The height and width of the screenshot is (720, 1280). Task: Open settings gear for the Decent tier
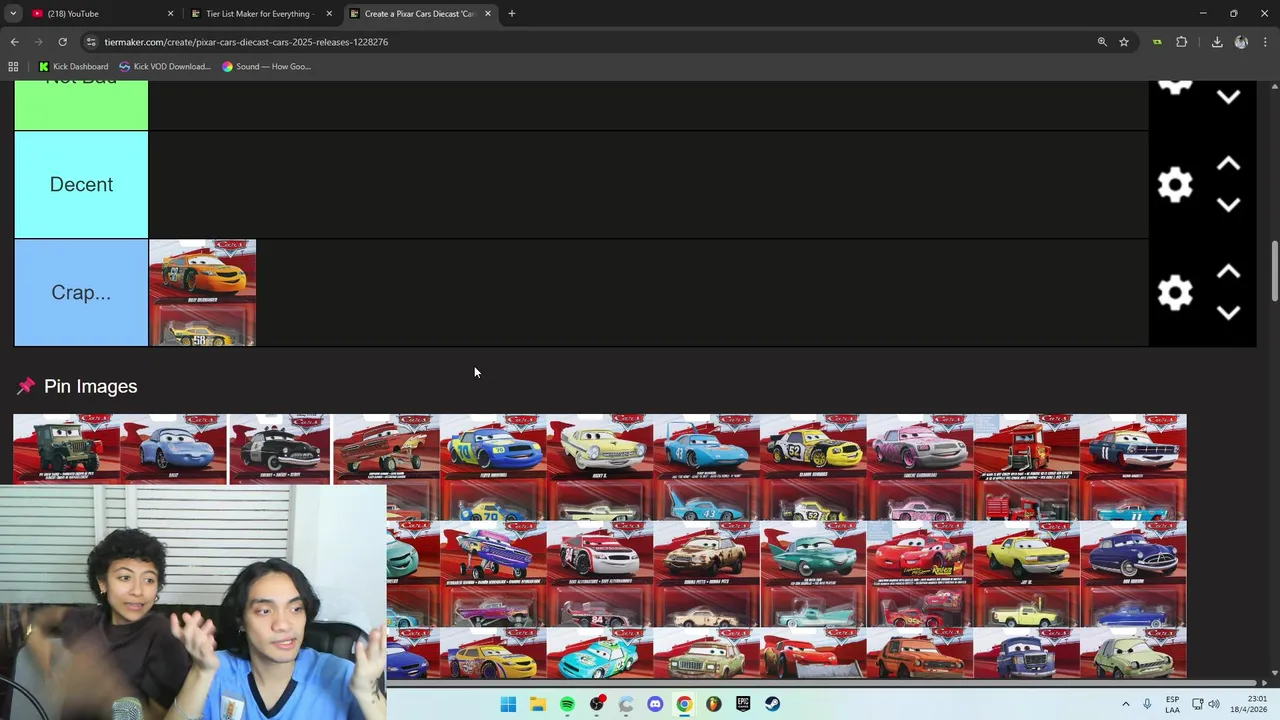(x=1175, y=185)
